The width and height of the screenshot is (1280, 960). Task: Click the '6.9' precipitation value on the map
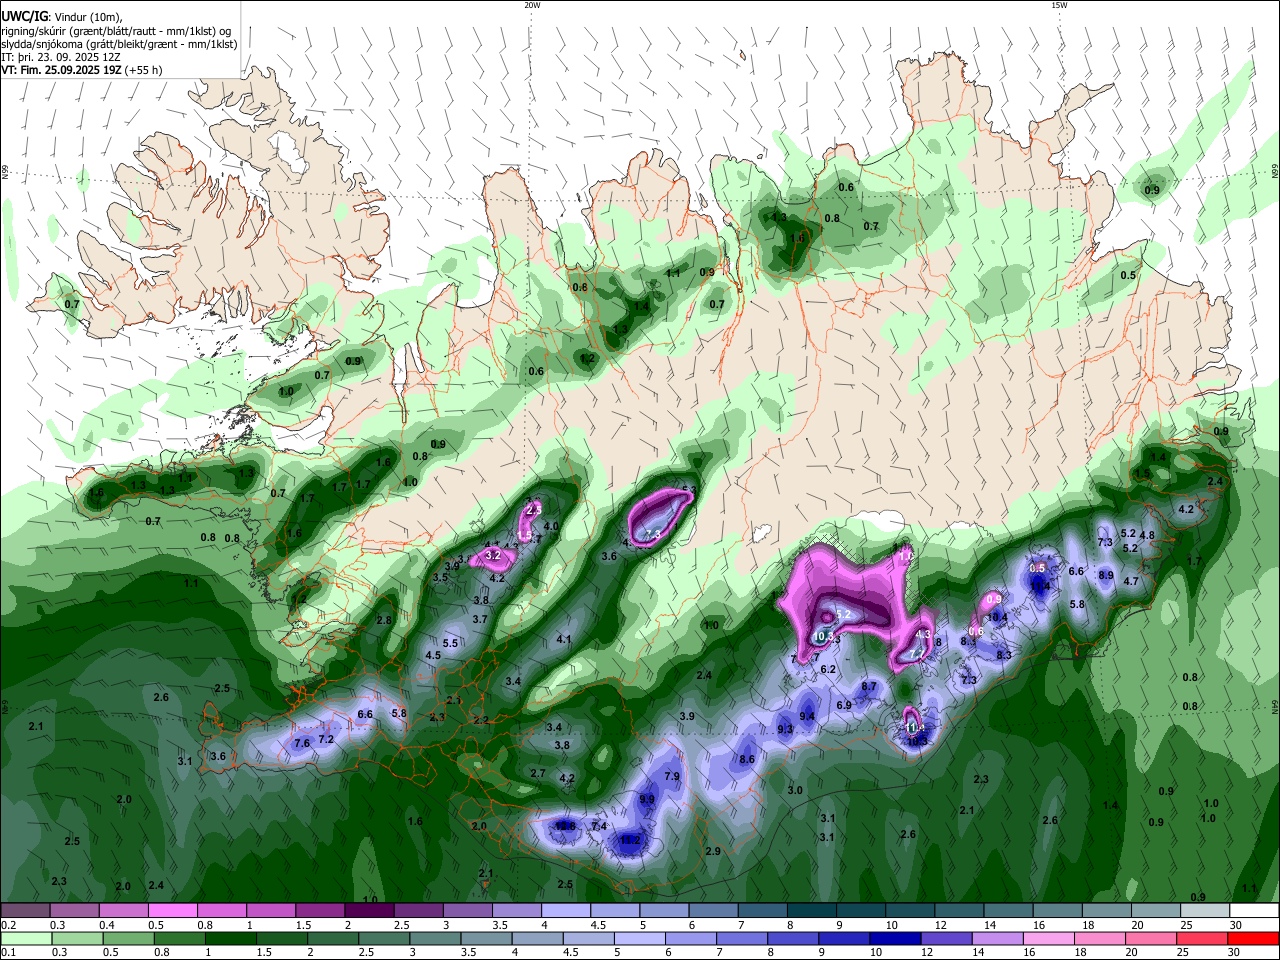pyautogui.click(x=844, y=705)
